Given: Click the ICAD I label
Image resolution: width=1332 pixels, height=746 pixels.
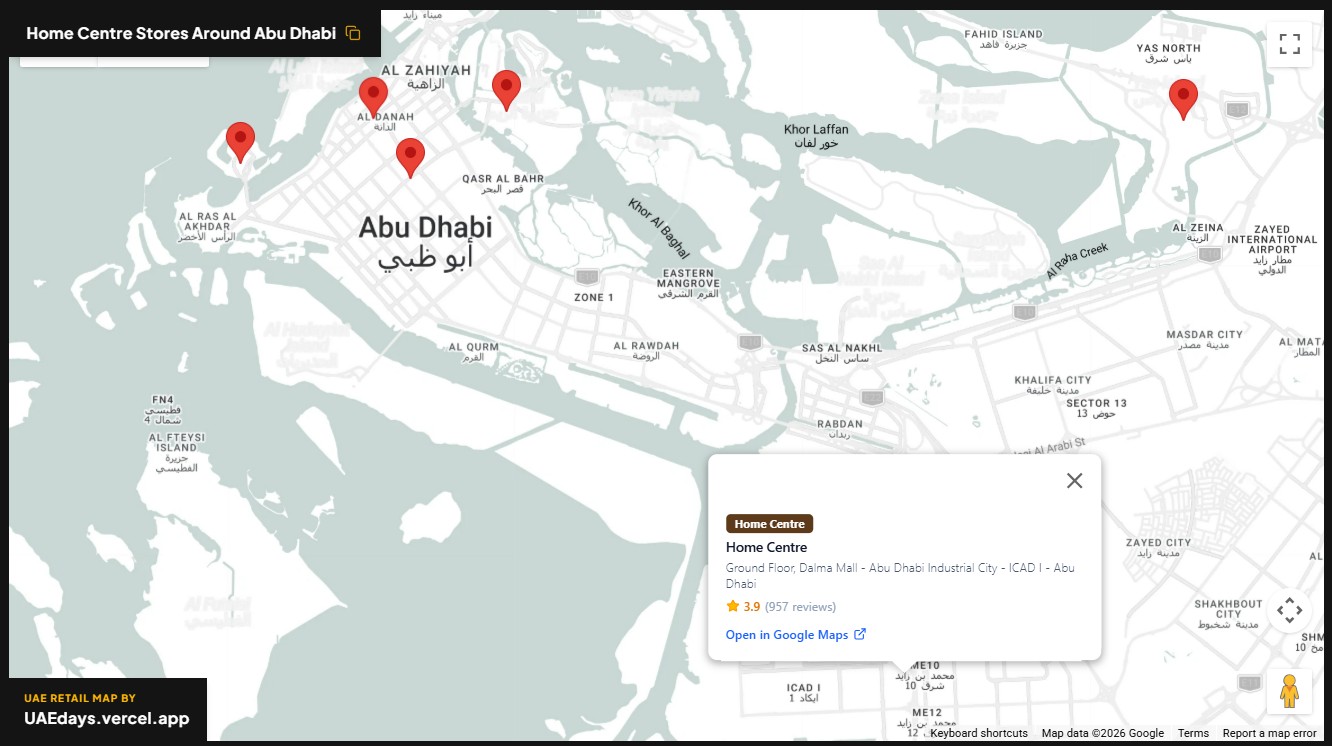Looking at the screenshot, I should click(803, 693).
